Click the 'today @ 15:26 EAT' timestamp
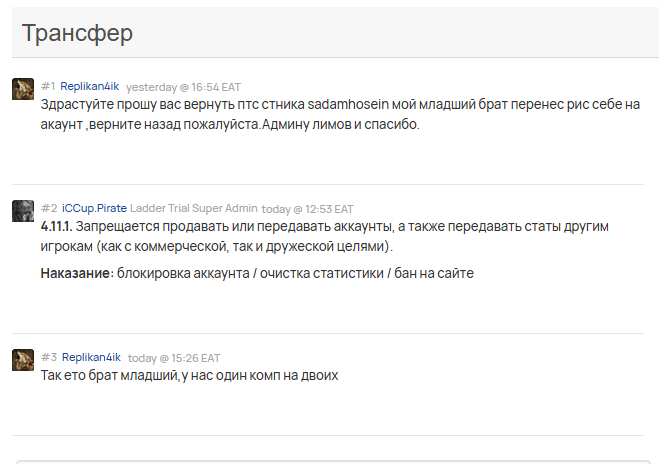This screenshot has width=659, height=464. click(x=174, y=358)
